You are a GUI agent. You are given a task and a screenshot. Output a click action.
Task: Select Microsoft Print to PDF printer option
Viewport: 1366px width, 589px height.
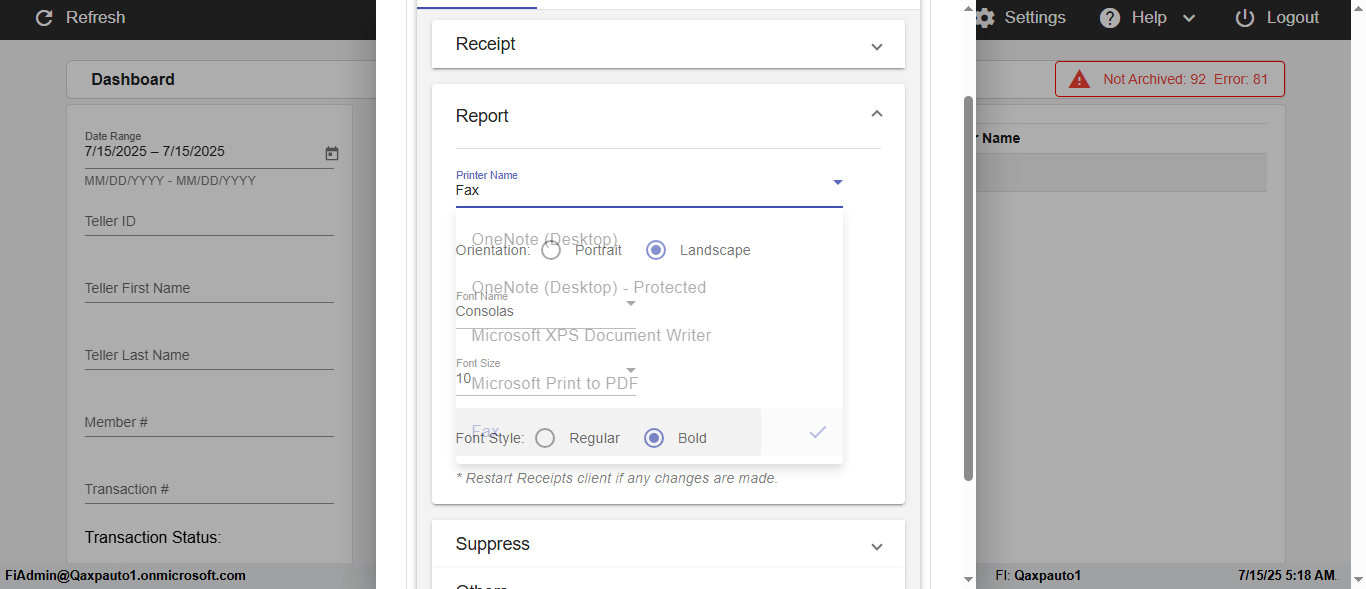(x=554, y=383)
